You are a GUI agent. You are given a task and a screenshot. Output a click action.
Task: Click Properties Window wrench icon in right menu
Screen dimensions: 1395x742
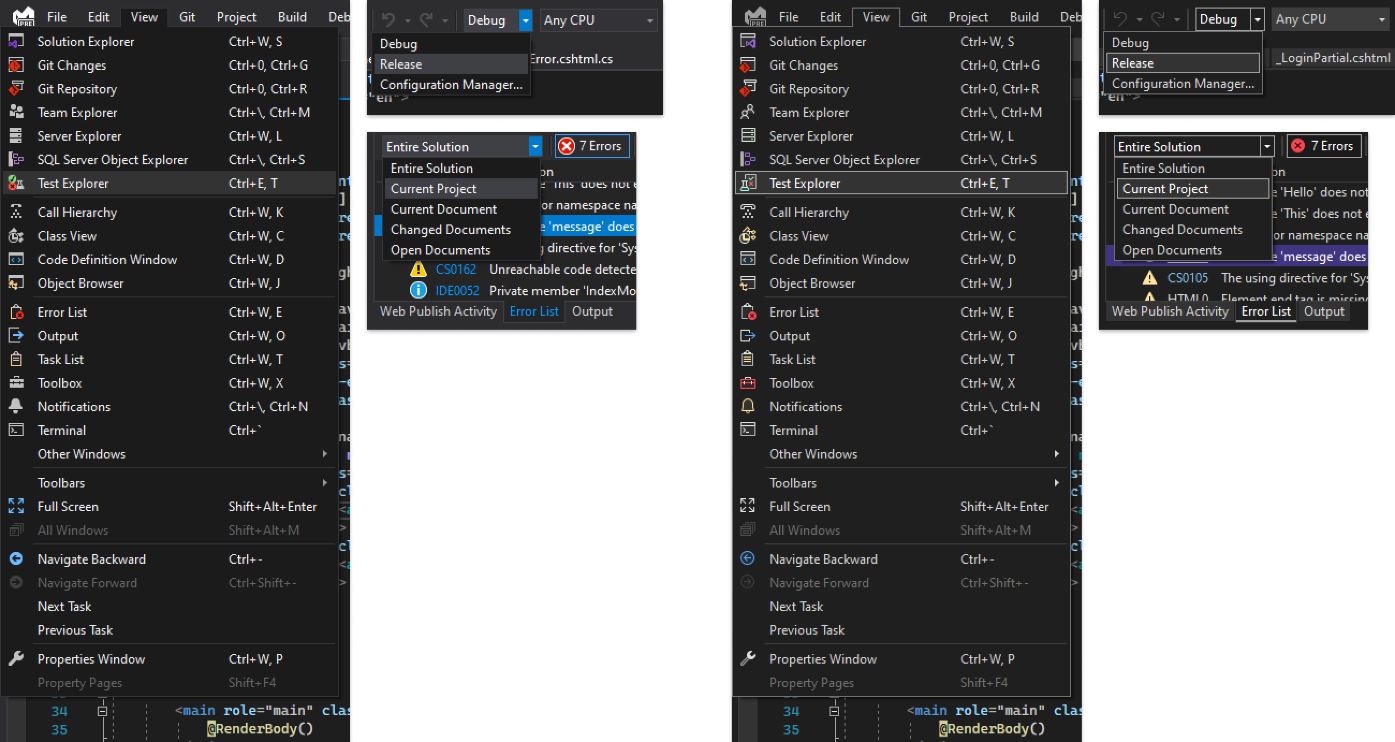click(748, 660)
